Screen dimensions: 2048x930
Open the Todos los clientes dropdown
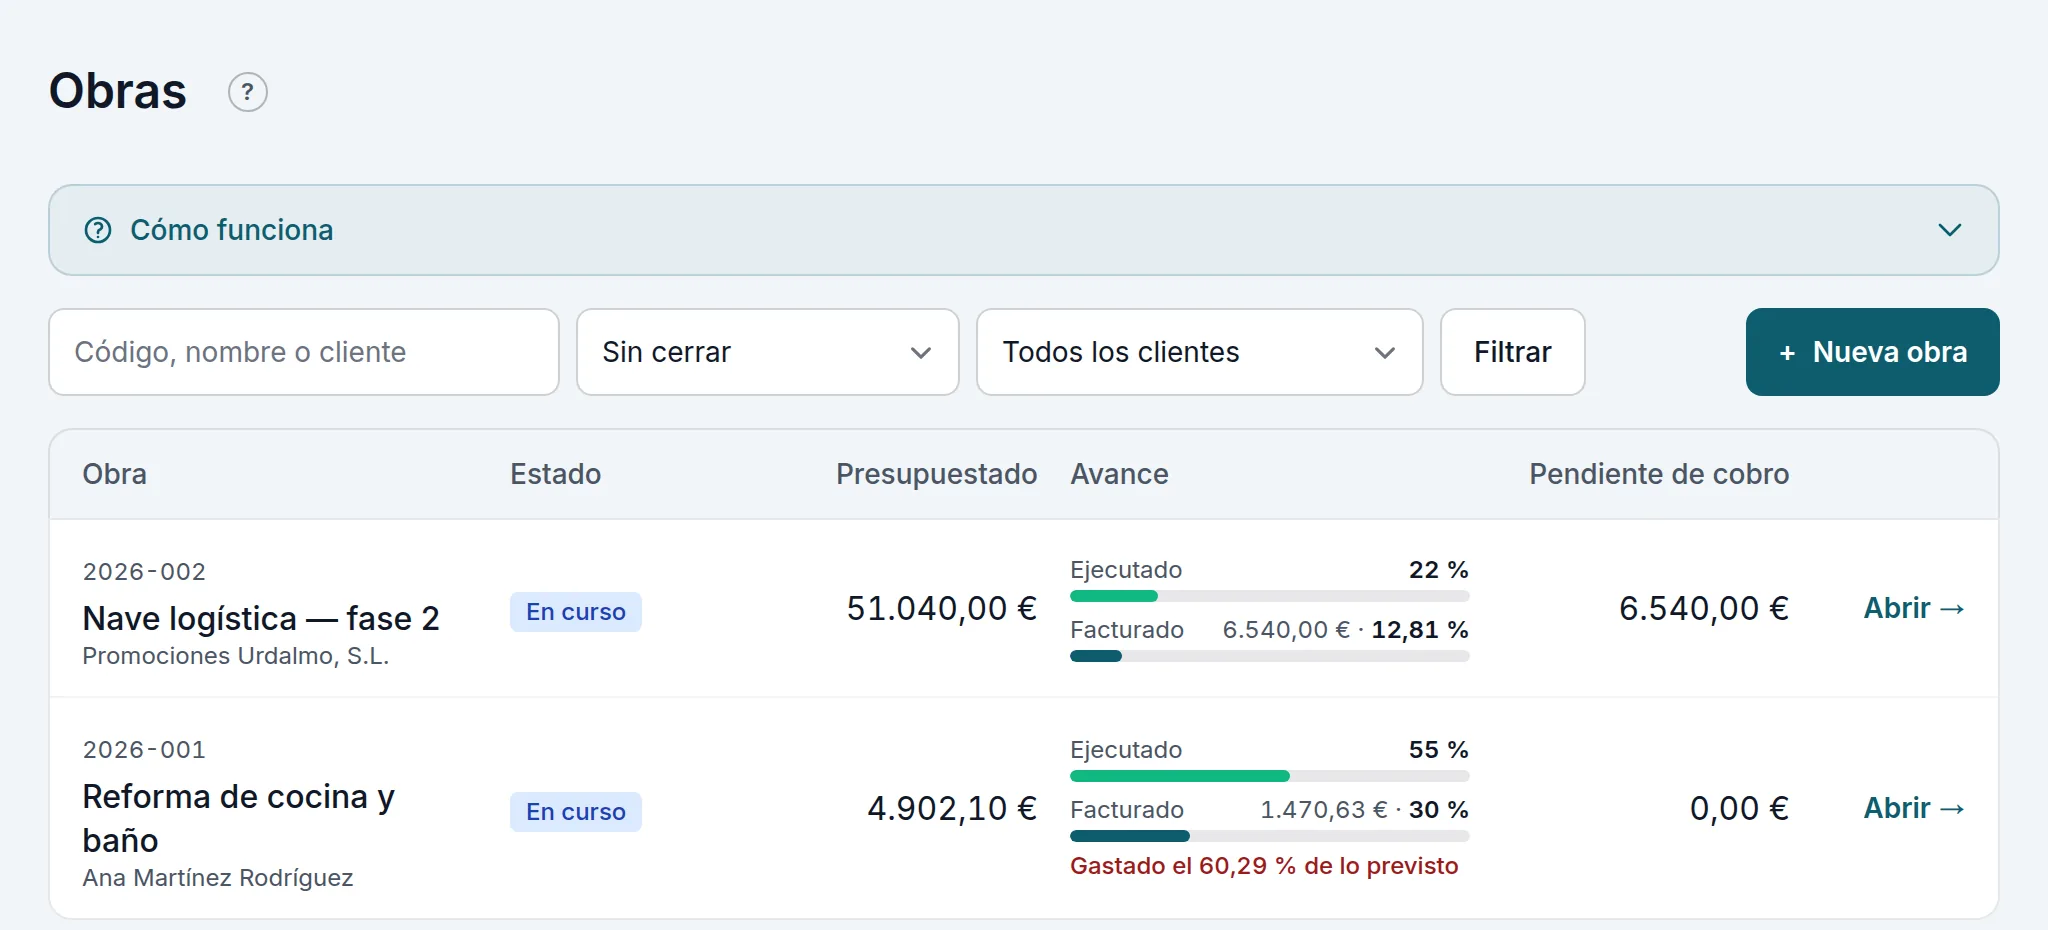1200,352
